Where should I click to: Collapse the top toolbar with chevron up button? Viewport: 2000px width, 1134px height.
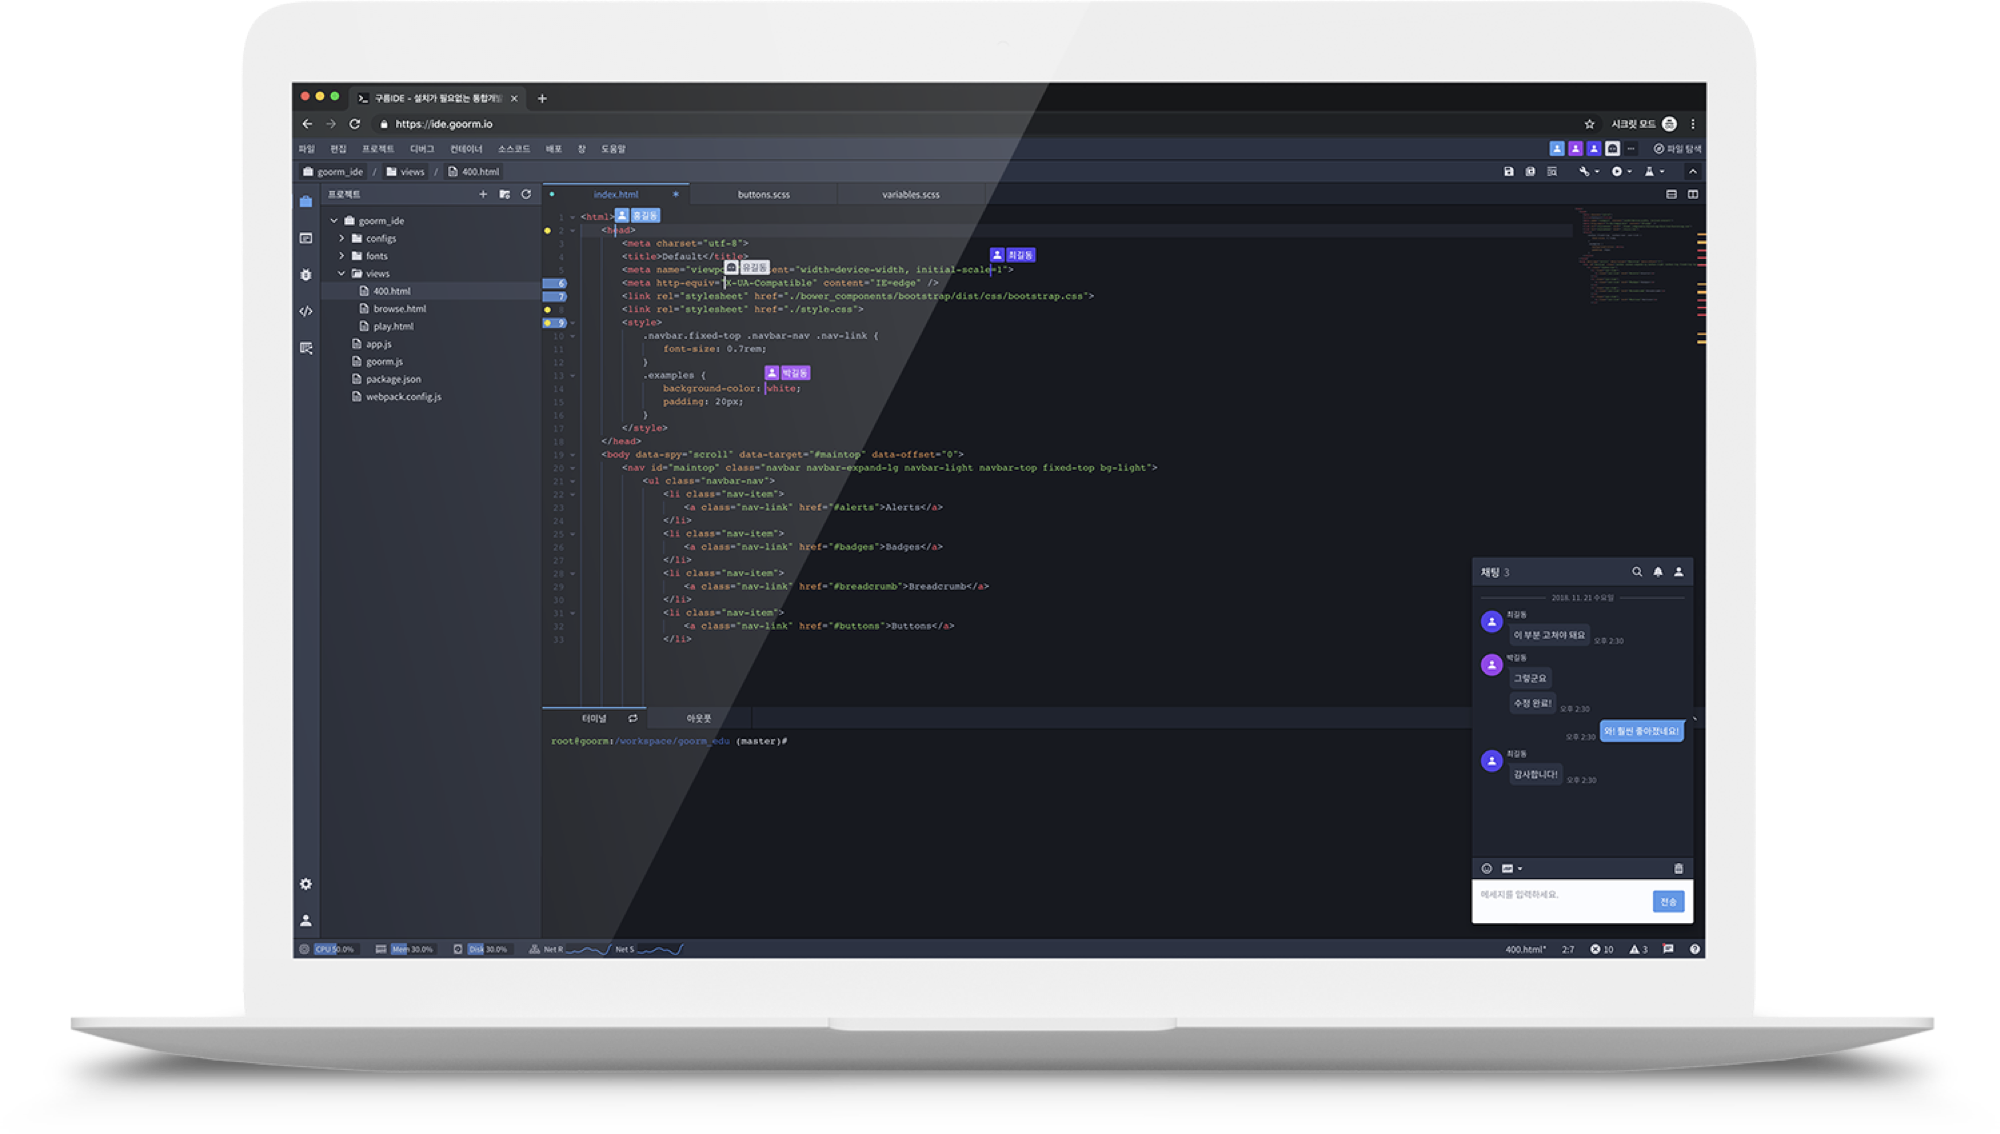coord(1693,172)
